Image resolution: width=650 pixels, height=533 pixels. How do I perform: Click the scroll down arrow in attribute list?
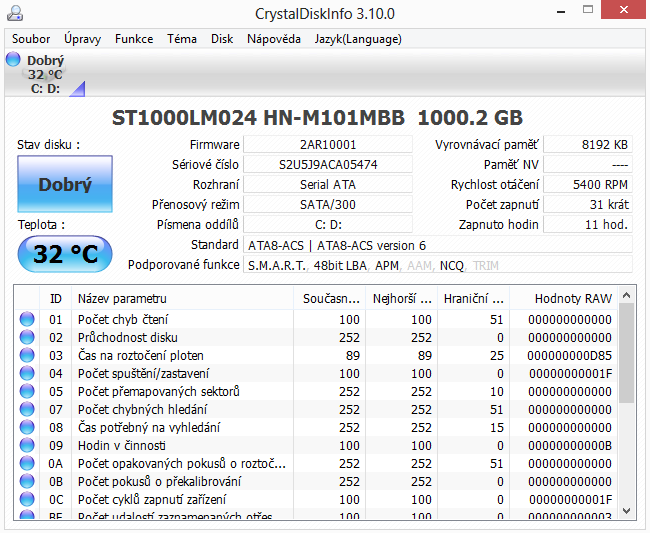[x=627, y=510]
